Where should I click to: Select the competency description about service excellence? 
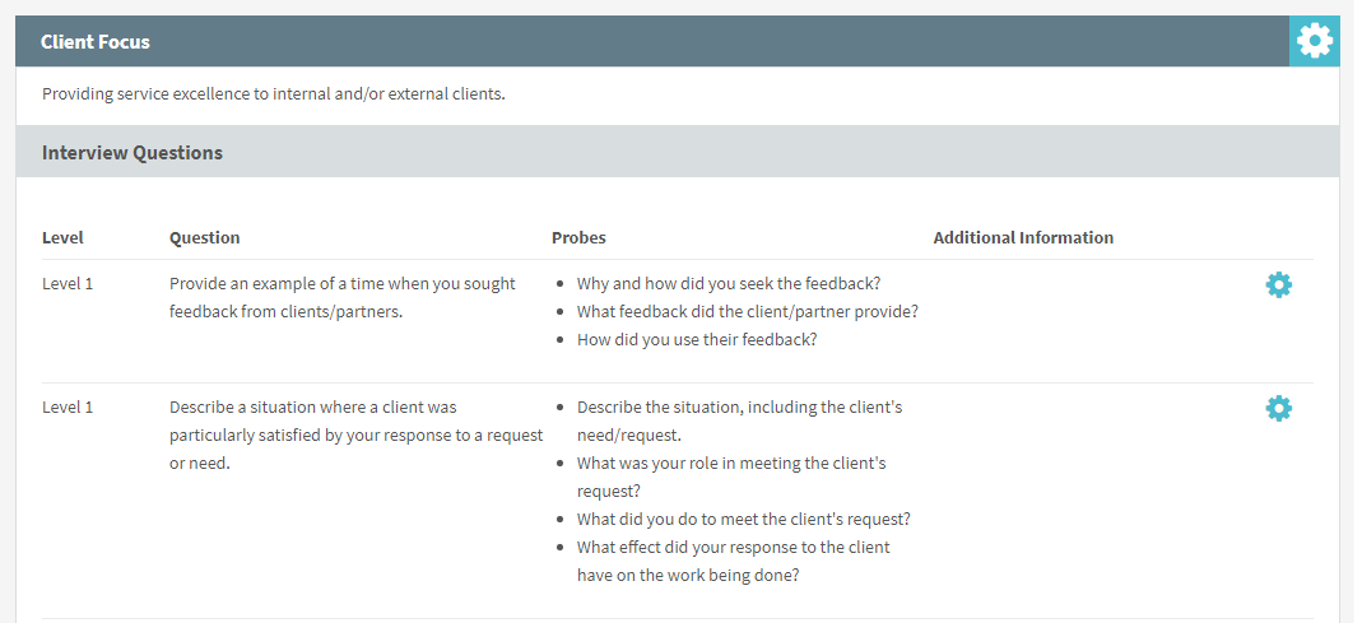pos(273,95)
